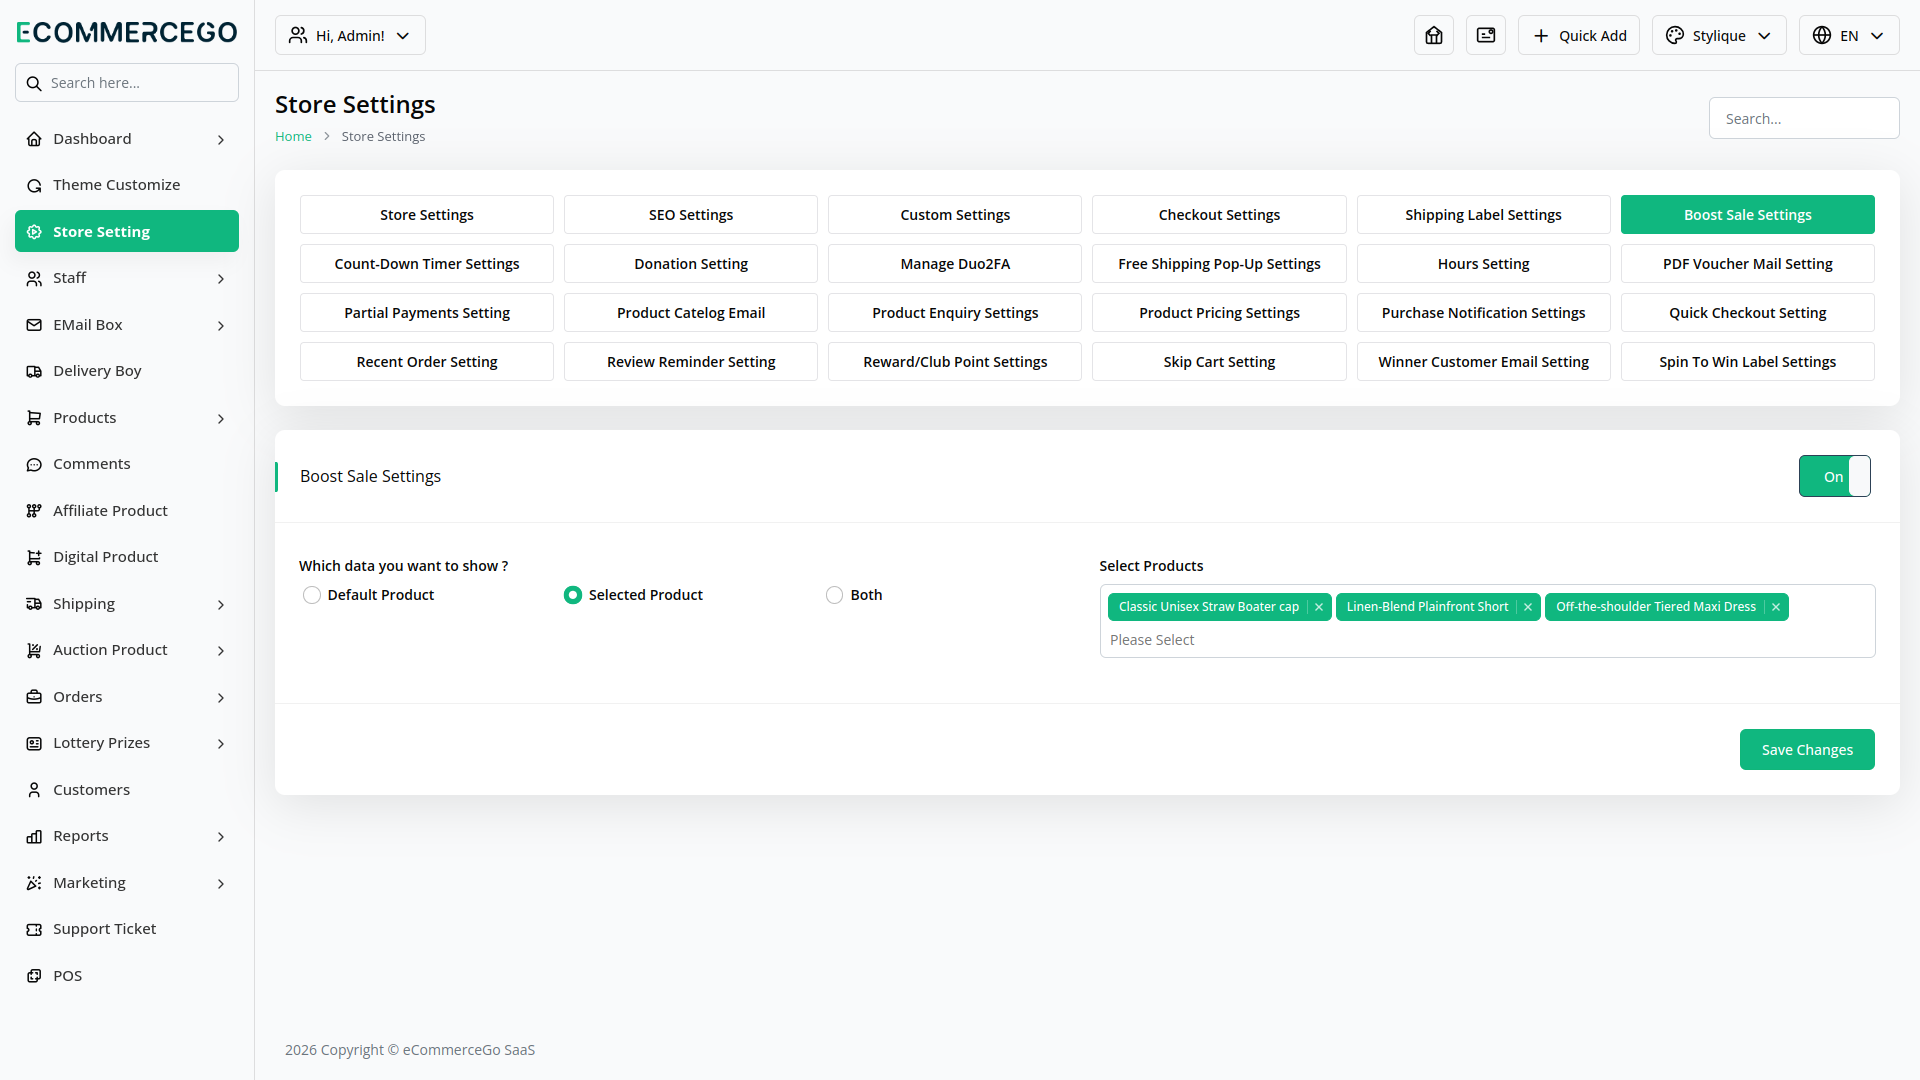The image size is (1920, 1080).
Task: Toggle the Boost Sale Settings On switch
Action: tap(1834, 476)
